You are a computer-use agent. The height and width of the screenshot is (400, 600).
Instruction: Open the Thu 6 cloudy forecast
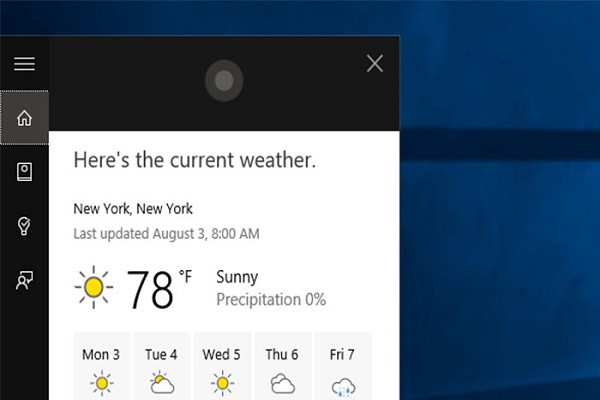tap(282, 367)
